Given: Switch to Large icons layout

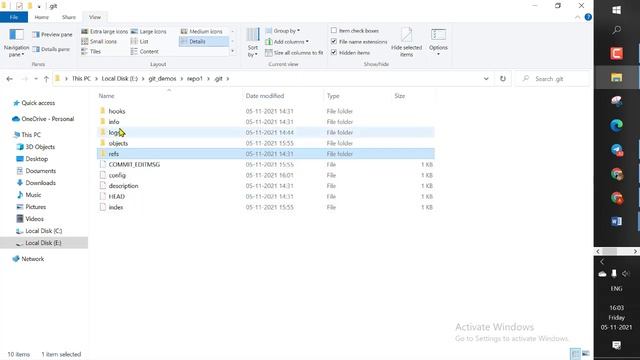Looking at the screenshot, I should pos(149,31).
